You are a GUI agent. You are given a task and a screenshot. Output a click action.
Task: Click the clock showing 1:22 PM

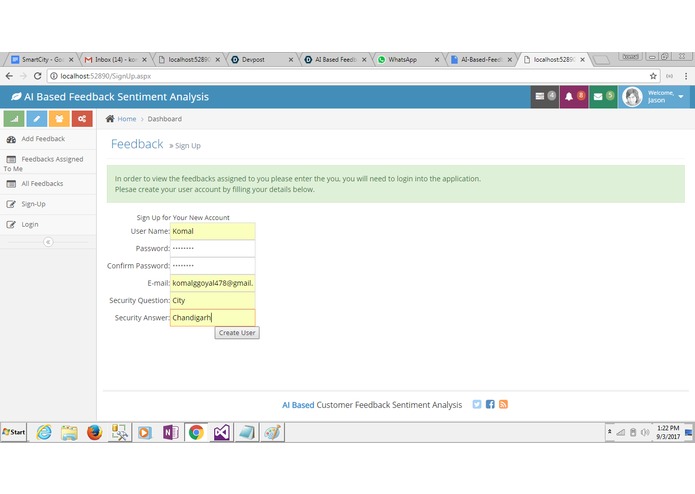click(x=668, y=432)
